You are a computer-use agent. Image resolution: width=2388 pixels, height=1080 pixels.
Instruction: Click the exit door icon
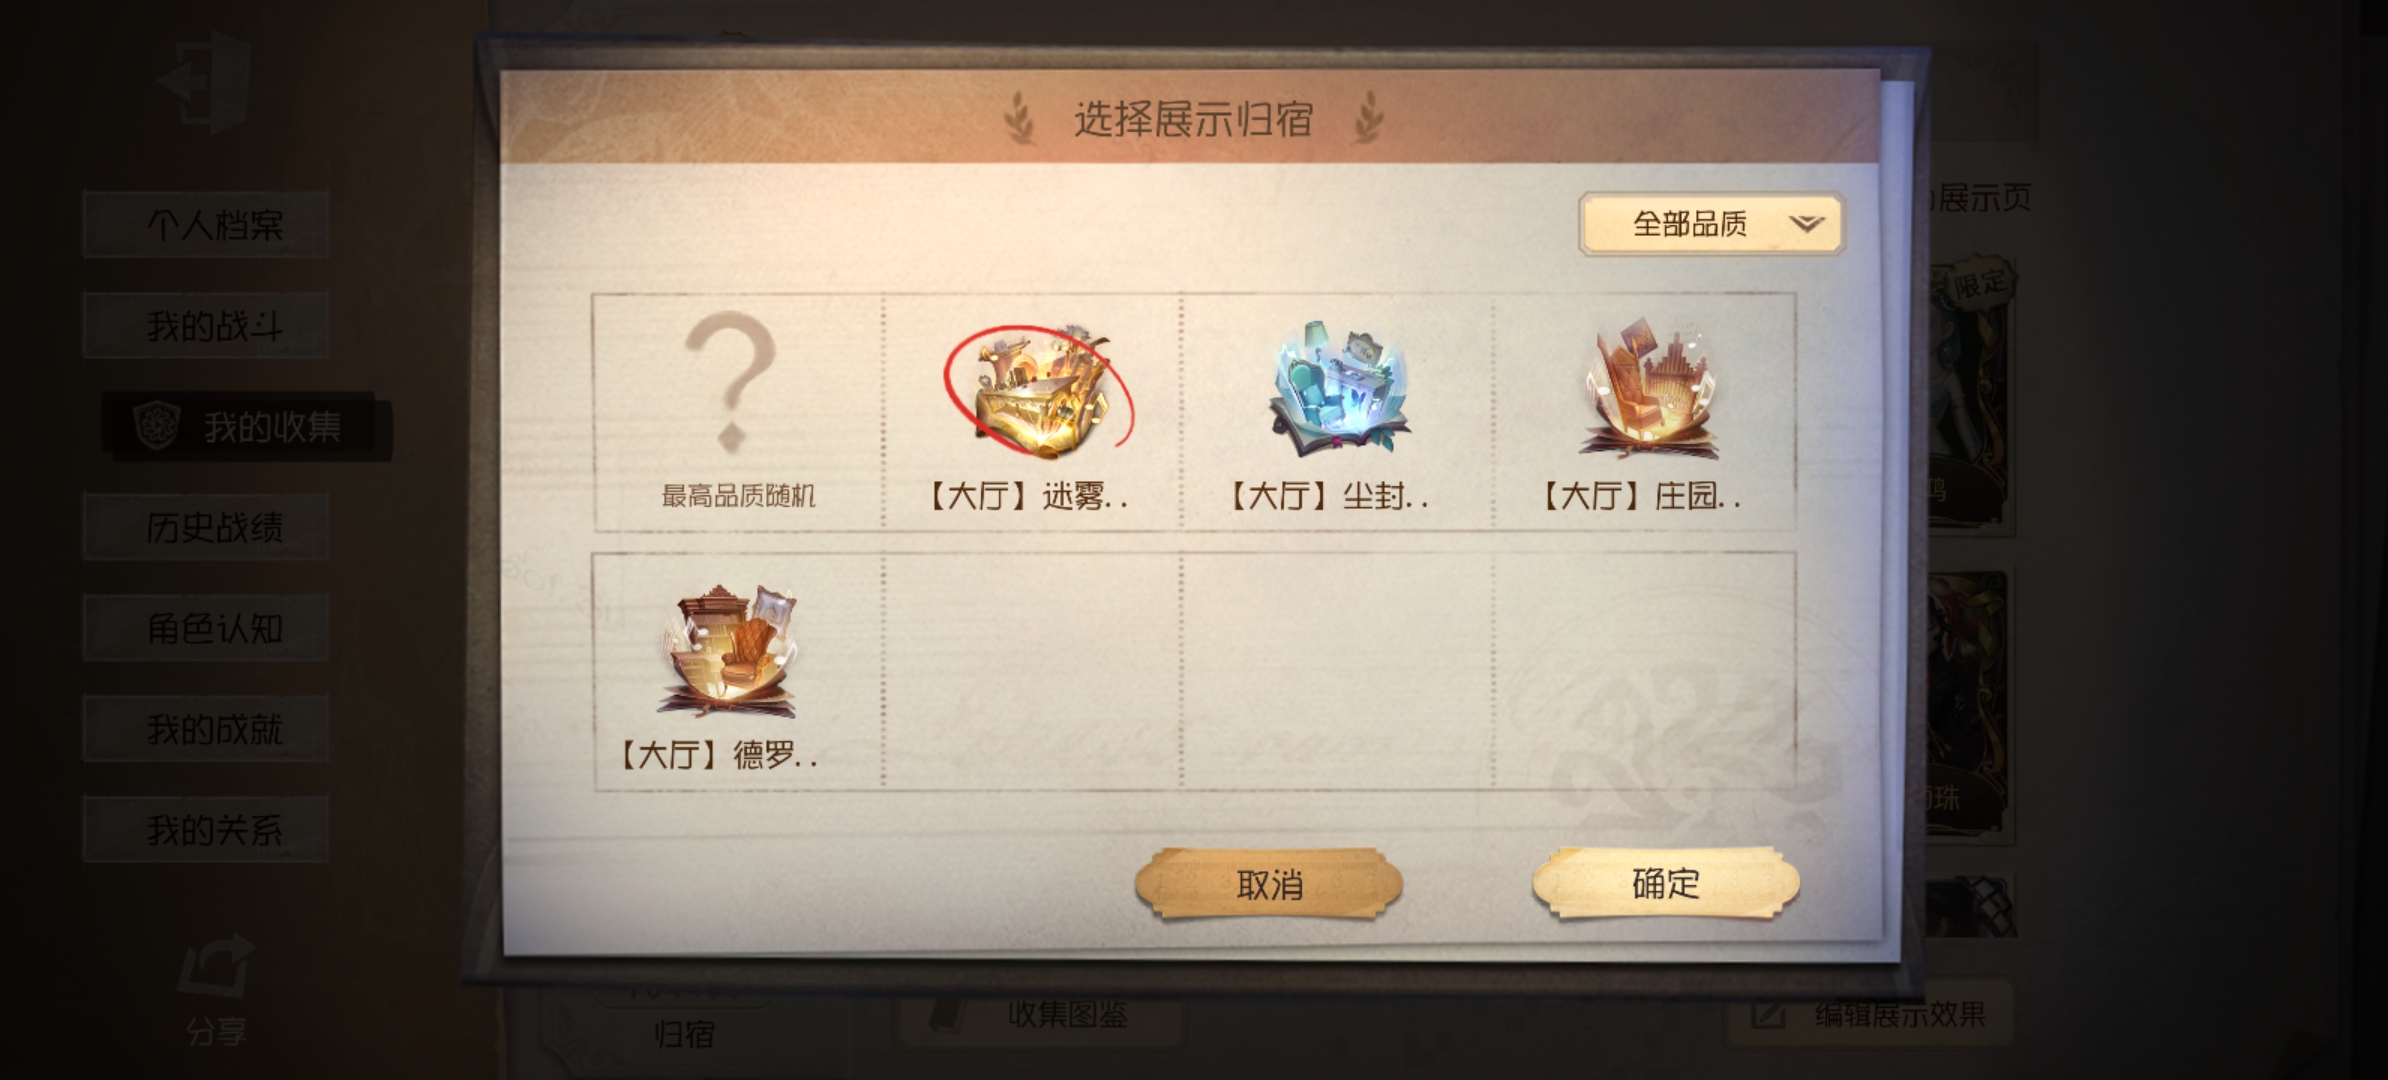(x=204, y=82)
